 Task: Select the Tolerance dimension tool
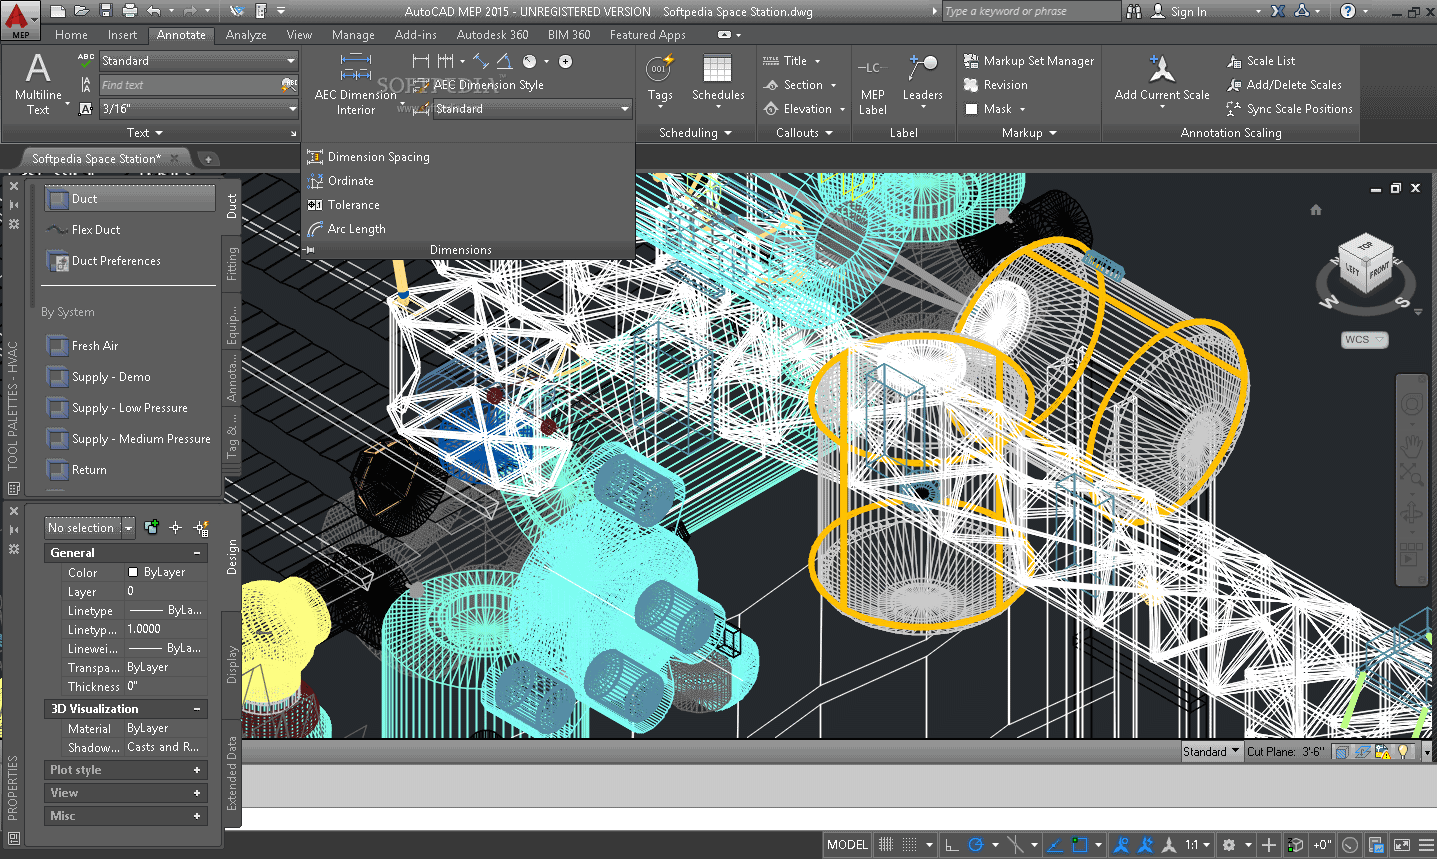(x=352, y=204)
